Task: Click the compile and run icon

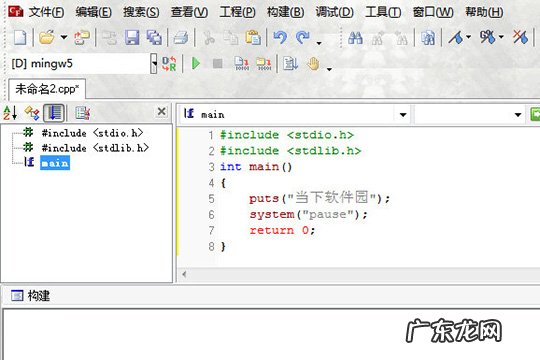Action: coord(169,64)
